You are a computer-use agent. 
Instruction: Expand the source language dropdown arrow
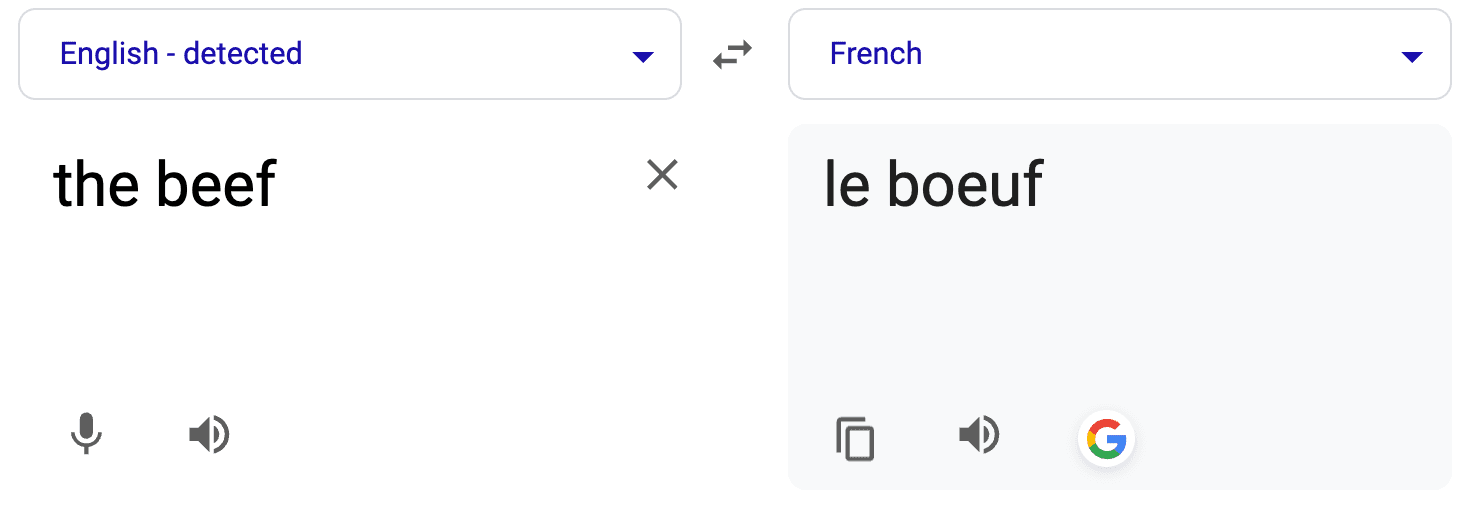643,56
